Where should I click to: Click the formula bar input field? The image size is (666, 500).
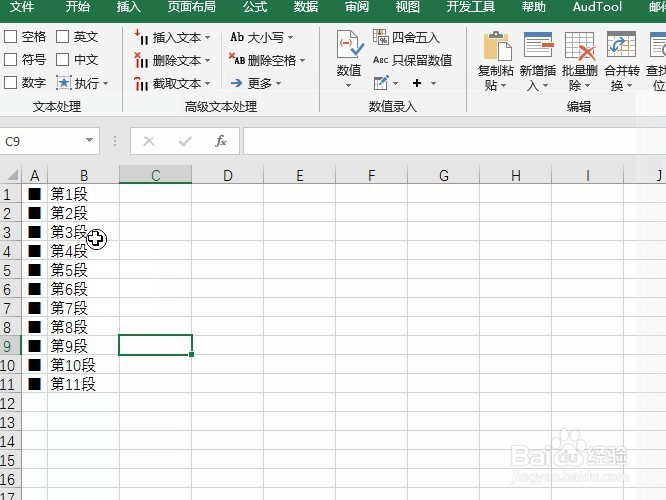454,141
